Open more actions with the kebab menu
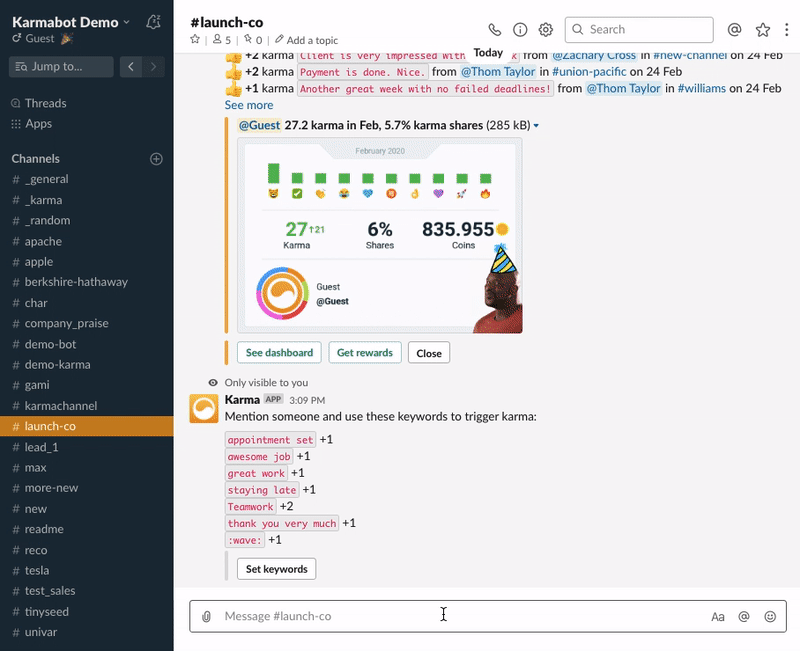800x651 pixels. point(786,30)
